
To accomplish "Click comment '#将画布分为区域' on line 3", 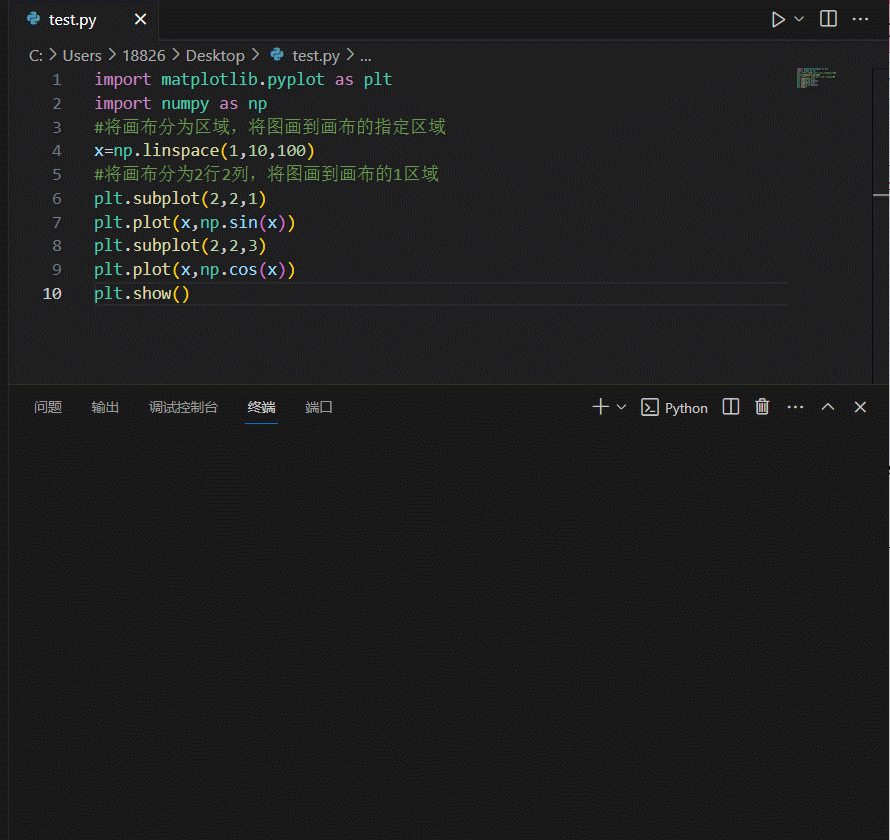I will click(162, 127).
